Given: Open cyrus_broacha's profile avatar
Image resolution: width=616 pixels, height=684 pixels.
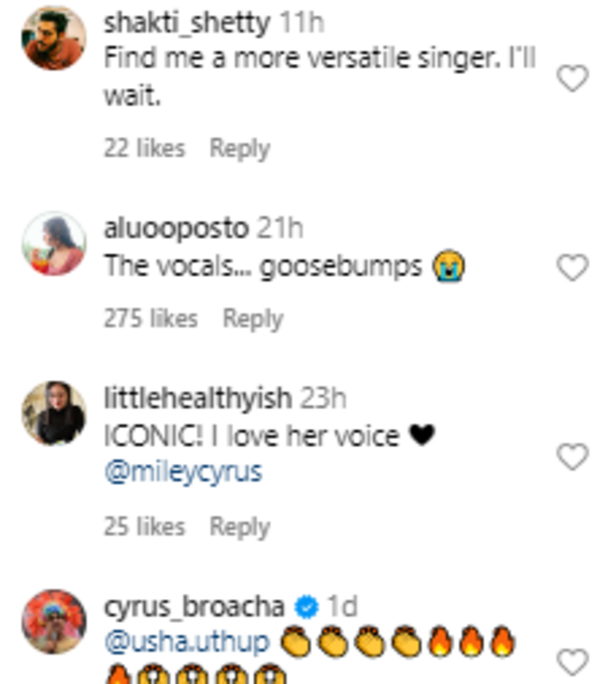Looking at the screenshot, I should [x=54, y=622].
